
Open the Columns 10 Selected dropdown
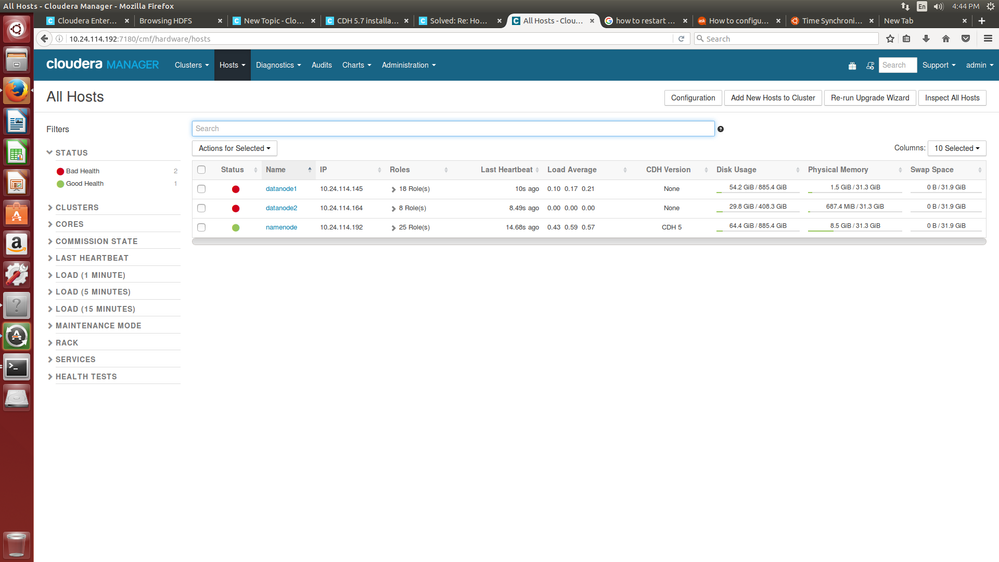click(x=957, y=148)
